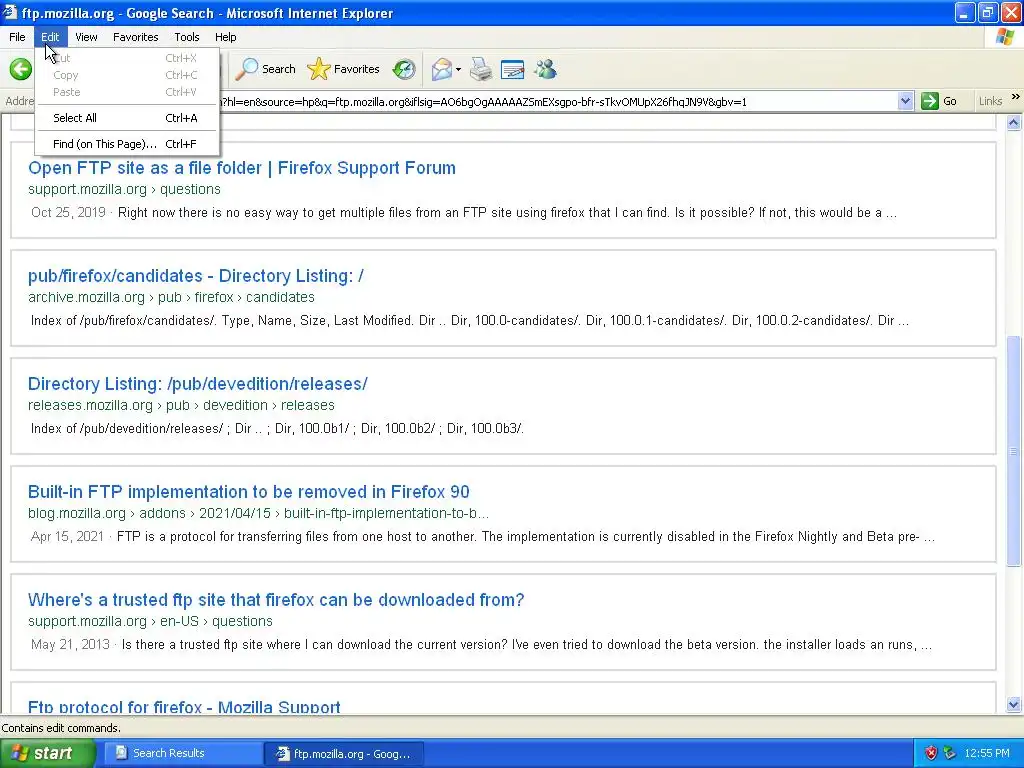Open Directory Listing /pub/devedition/releases/ link
This screenshot has width=1024, height=768.
click(198, 384)
